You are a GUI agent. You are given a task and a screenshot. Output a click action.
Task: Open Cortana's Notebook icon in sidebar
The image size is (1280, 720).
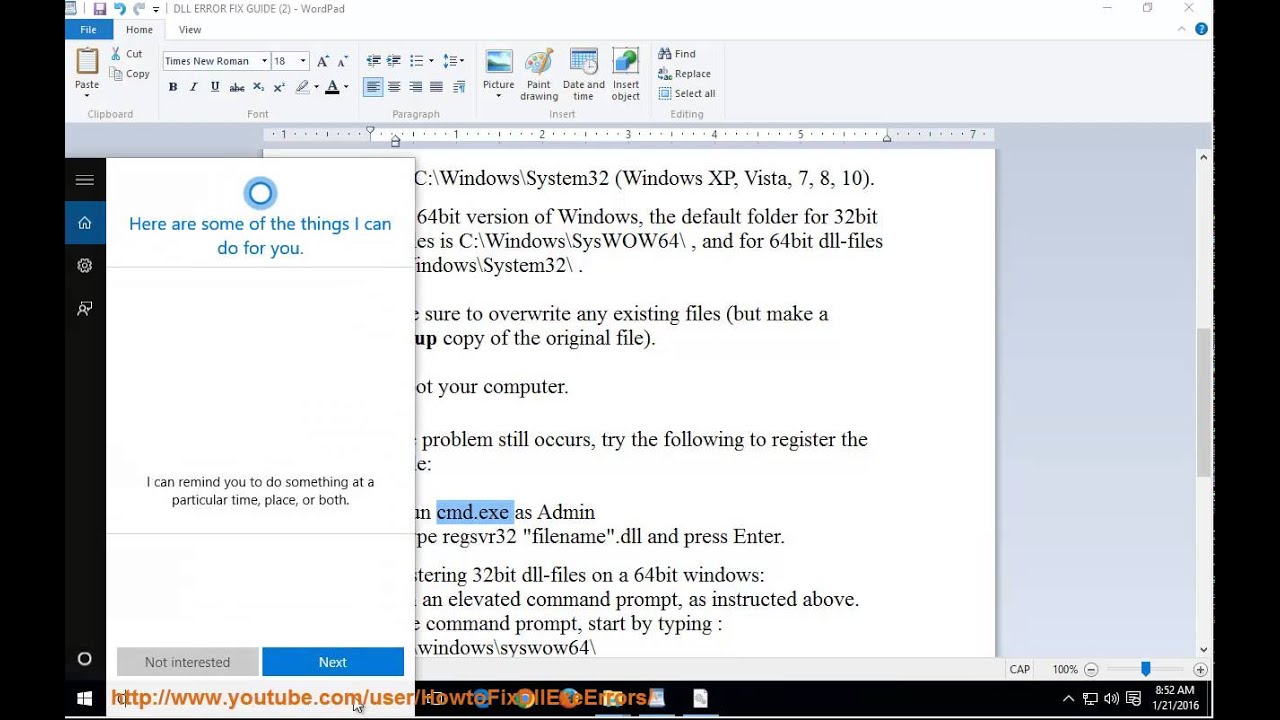tap(85, 265)
